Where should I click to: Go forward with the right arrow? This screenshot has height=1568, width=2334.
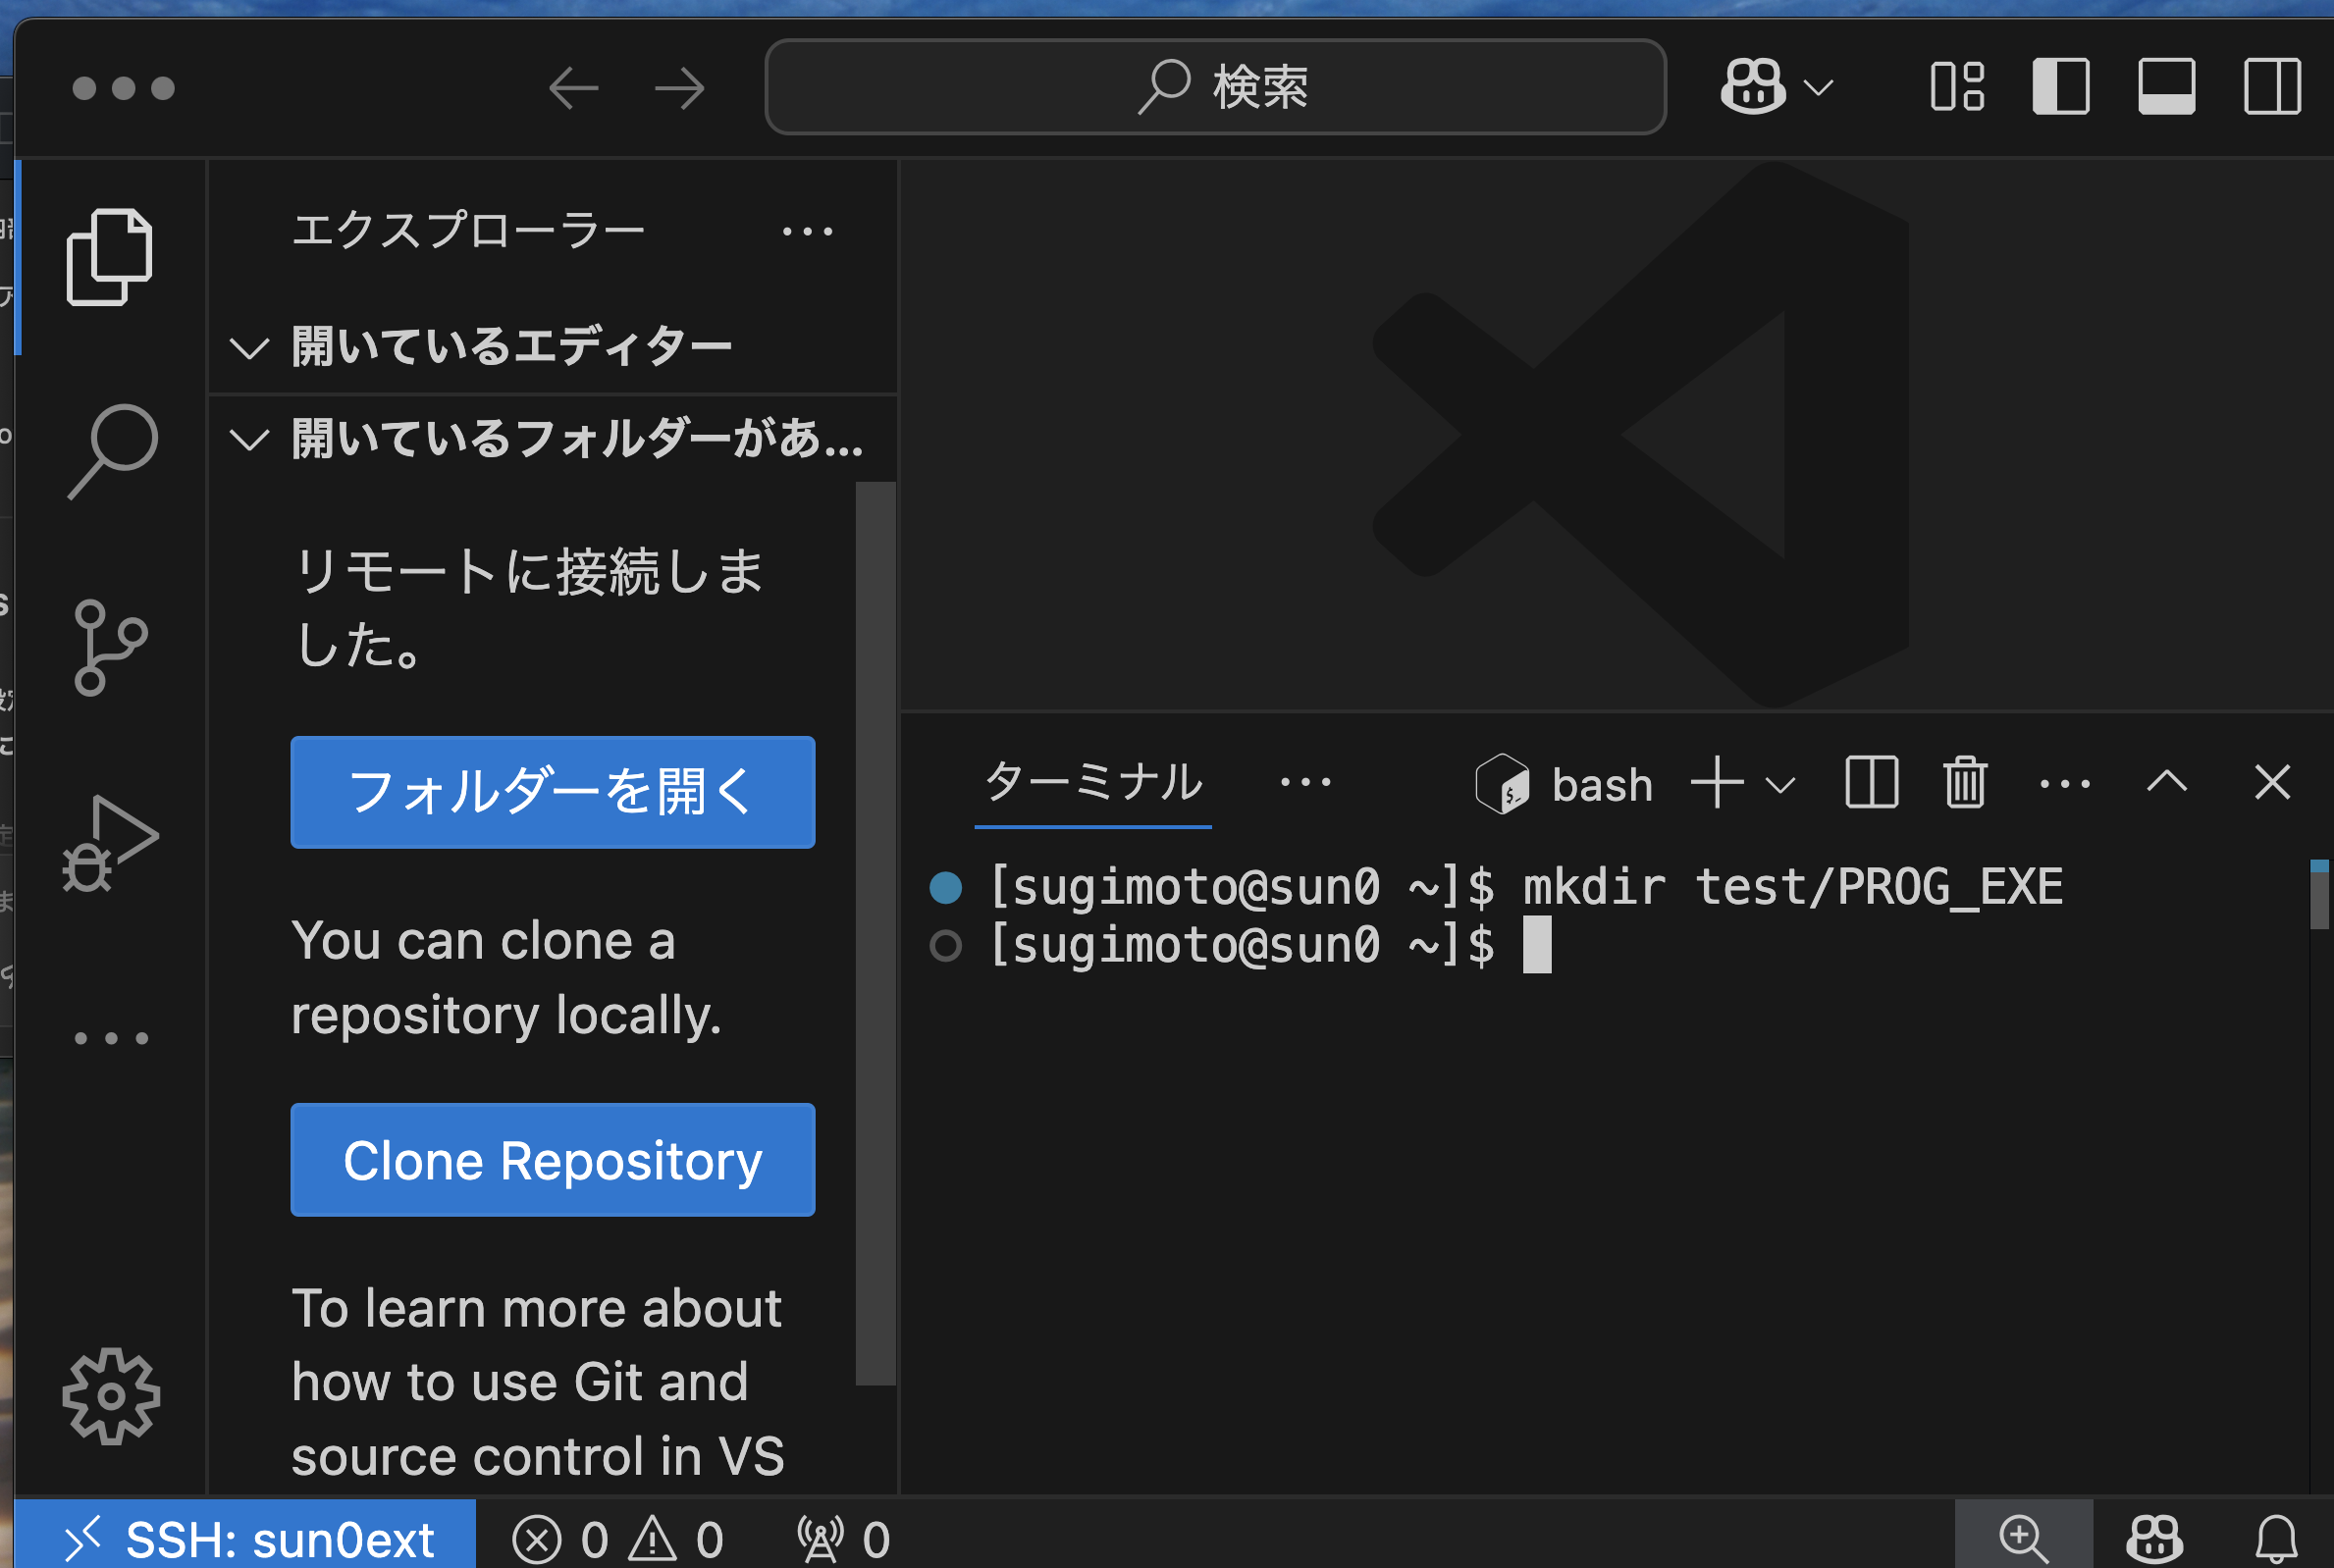680,88
